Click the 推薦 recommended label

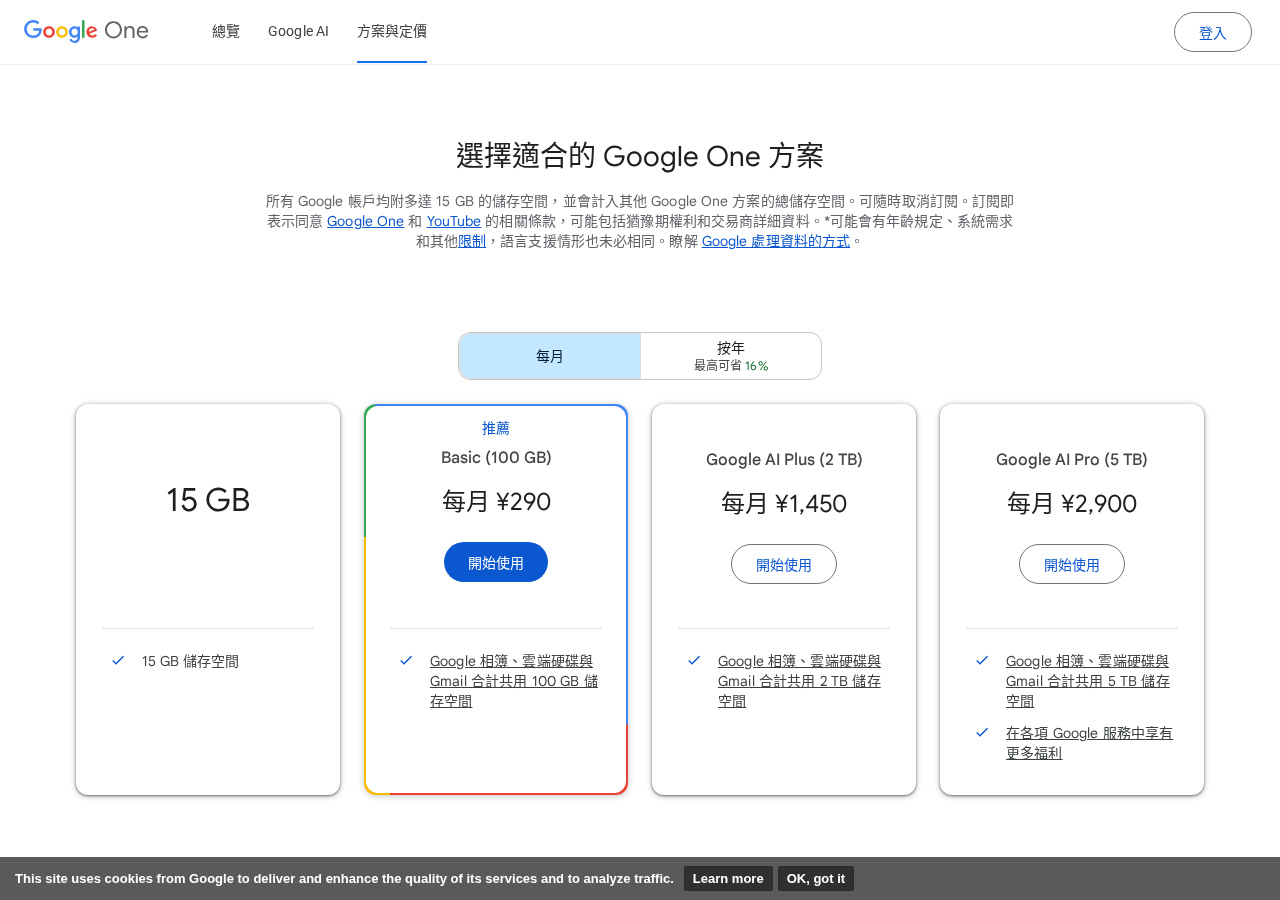[x=496, y=428]
